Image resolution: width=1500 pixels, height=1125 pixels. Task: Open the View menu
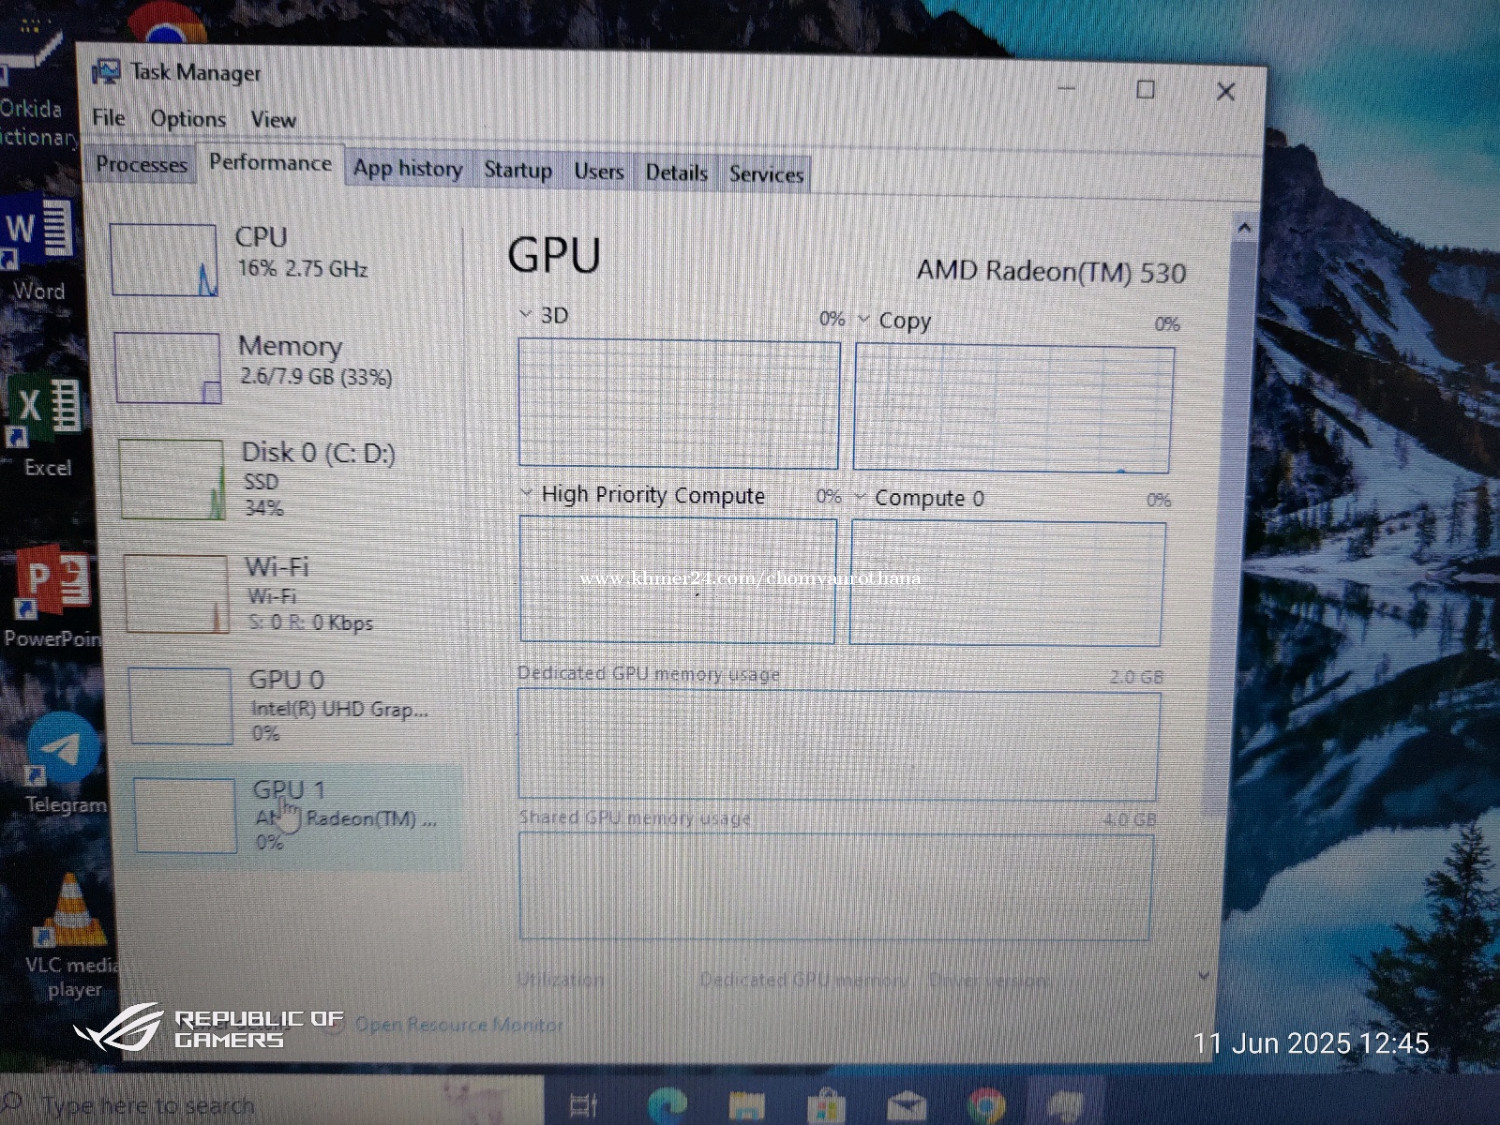[273, 119]
